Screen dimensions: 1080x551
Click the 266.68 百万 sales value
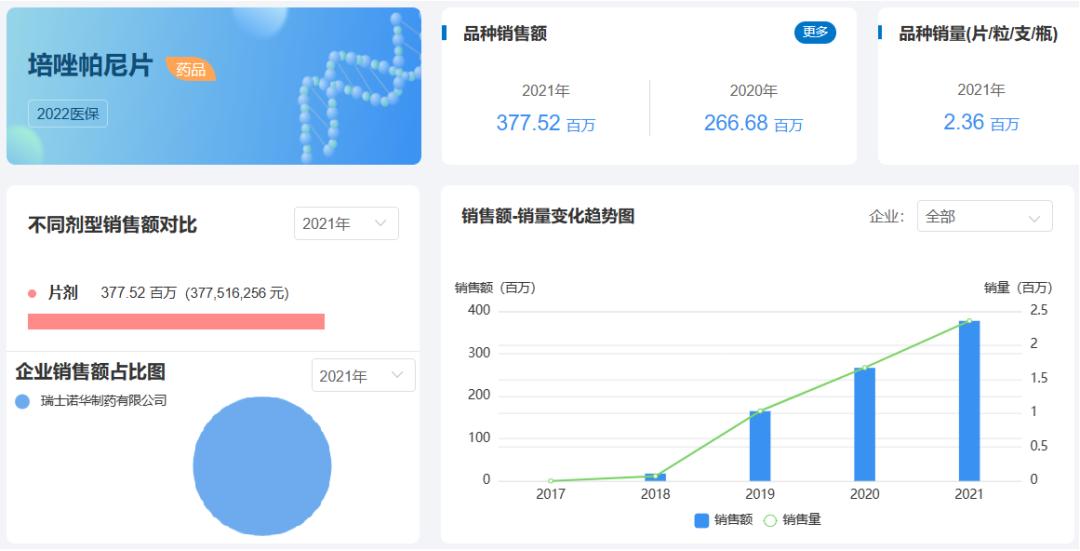pos(754,123)
